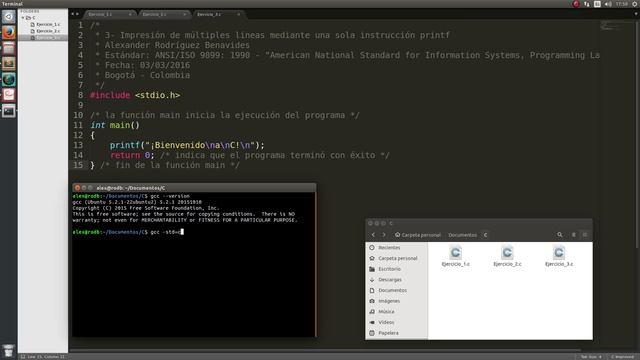Click the terminal window title bar
This screenshot has height=360, width=640.
tap(194, 188)
